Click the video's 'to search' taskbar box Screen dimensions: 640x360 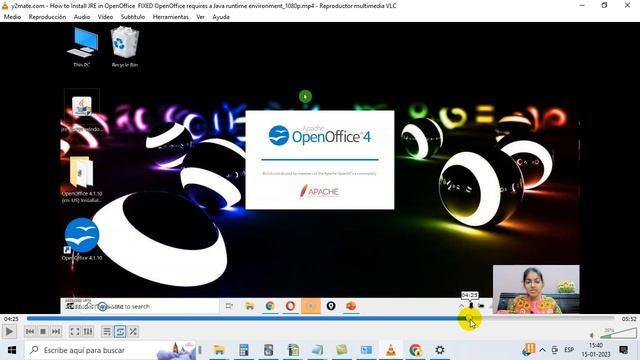pos(141,306)
